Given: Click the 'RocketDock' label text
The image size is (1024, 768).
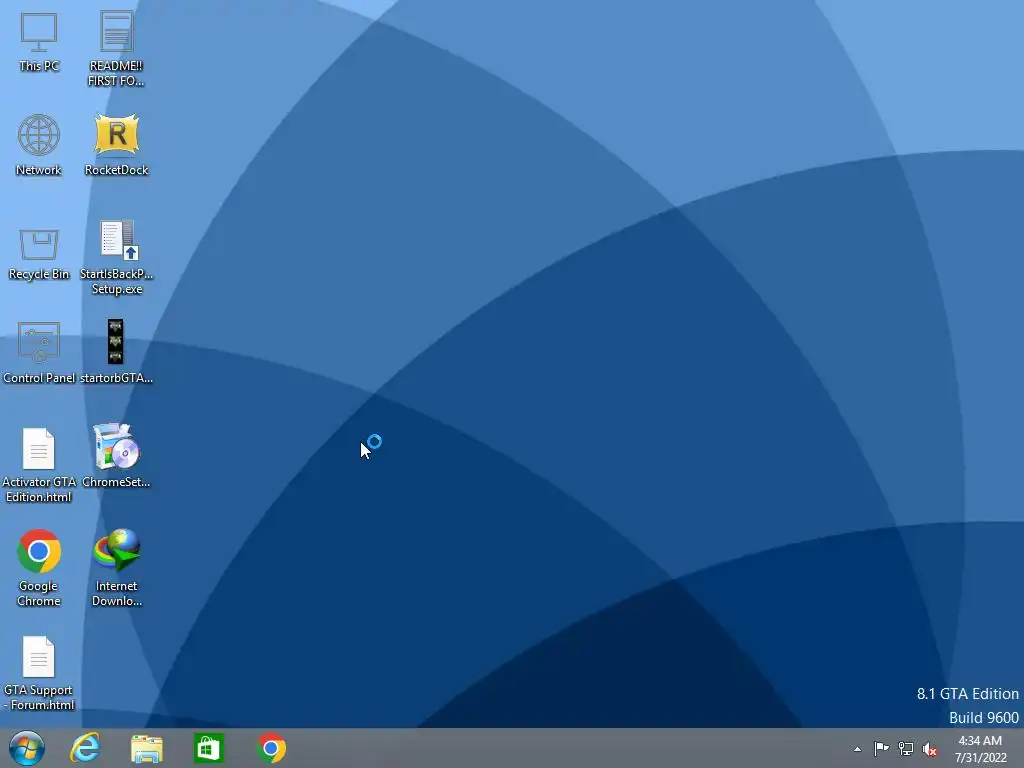Looking at the screenshot, I should coord(117,170).
